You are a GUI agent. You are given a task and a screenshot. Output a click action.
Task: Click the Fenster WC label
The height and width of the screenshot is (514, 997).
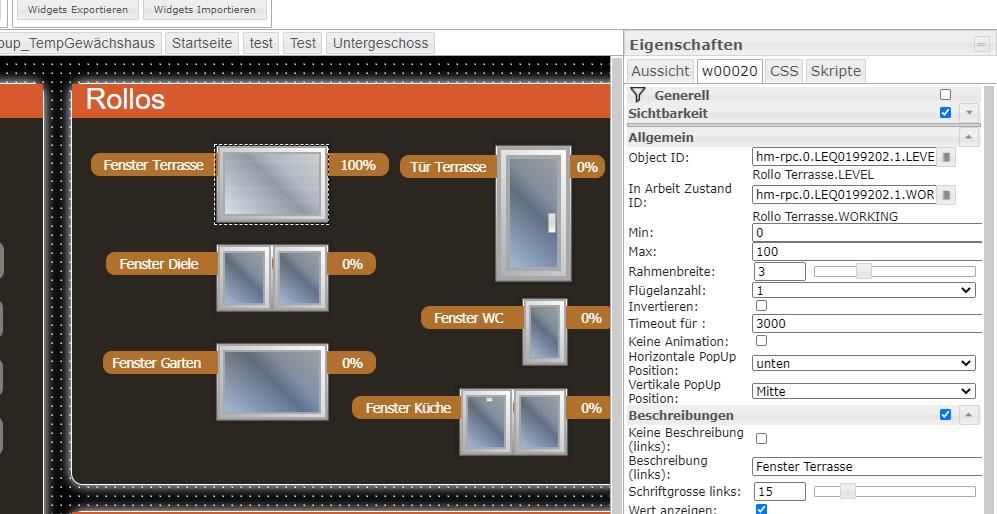pos(469,317)
